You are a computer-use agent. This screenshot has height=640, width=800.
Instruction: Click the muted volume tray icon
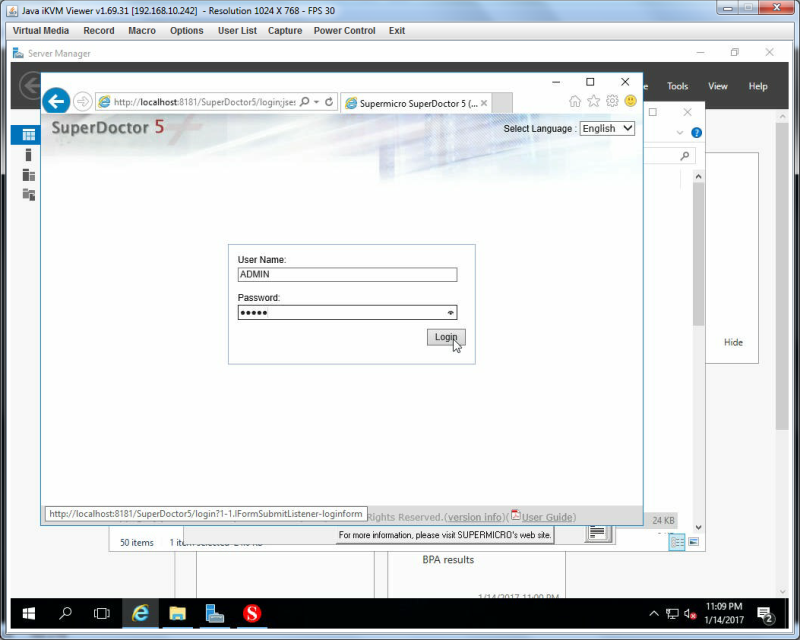[x=690, y=614]
